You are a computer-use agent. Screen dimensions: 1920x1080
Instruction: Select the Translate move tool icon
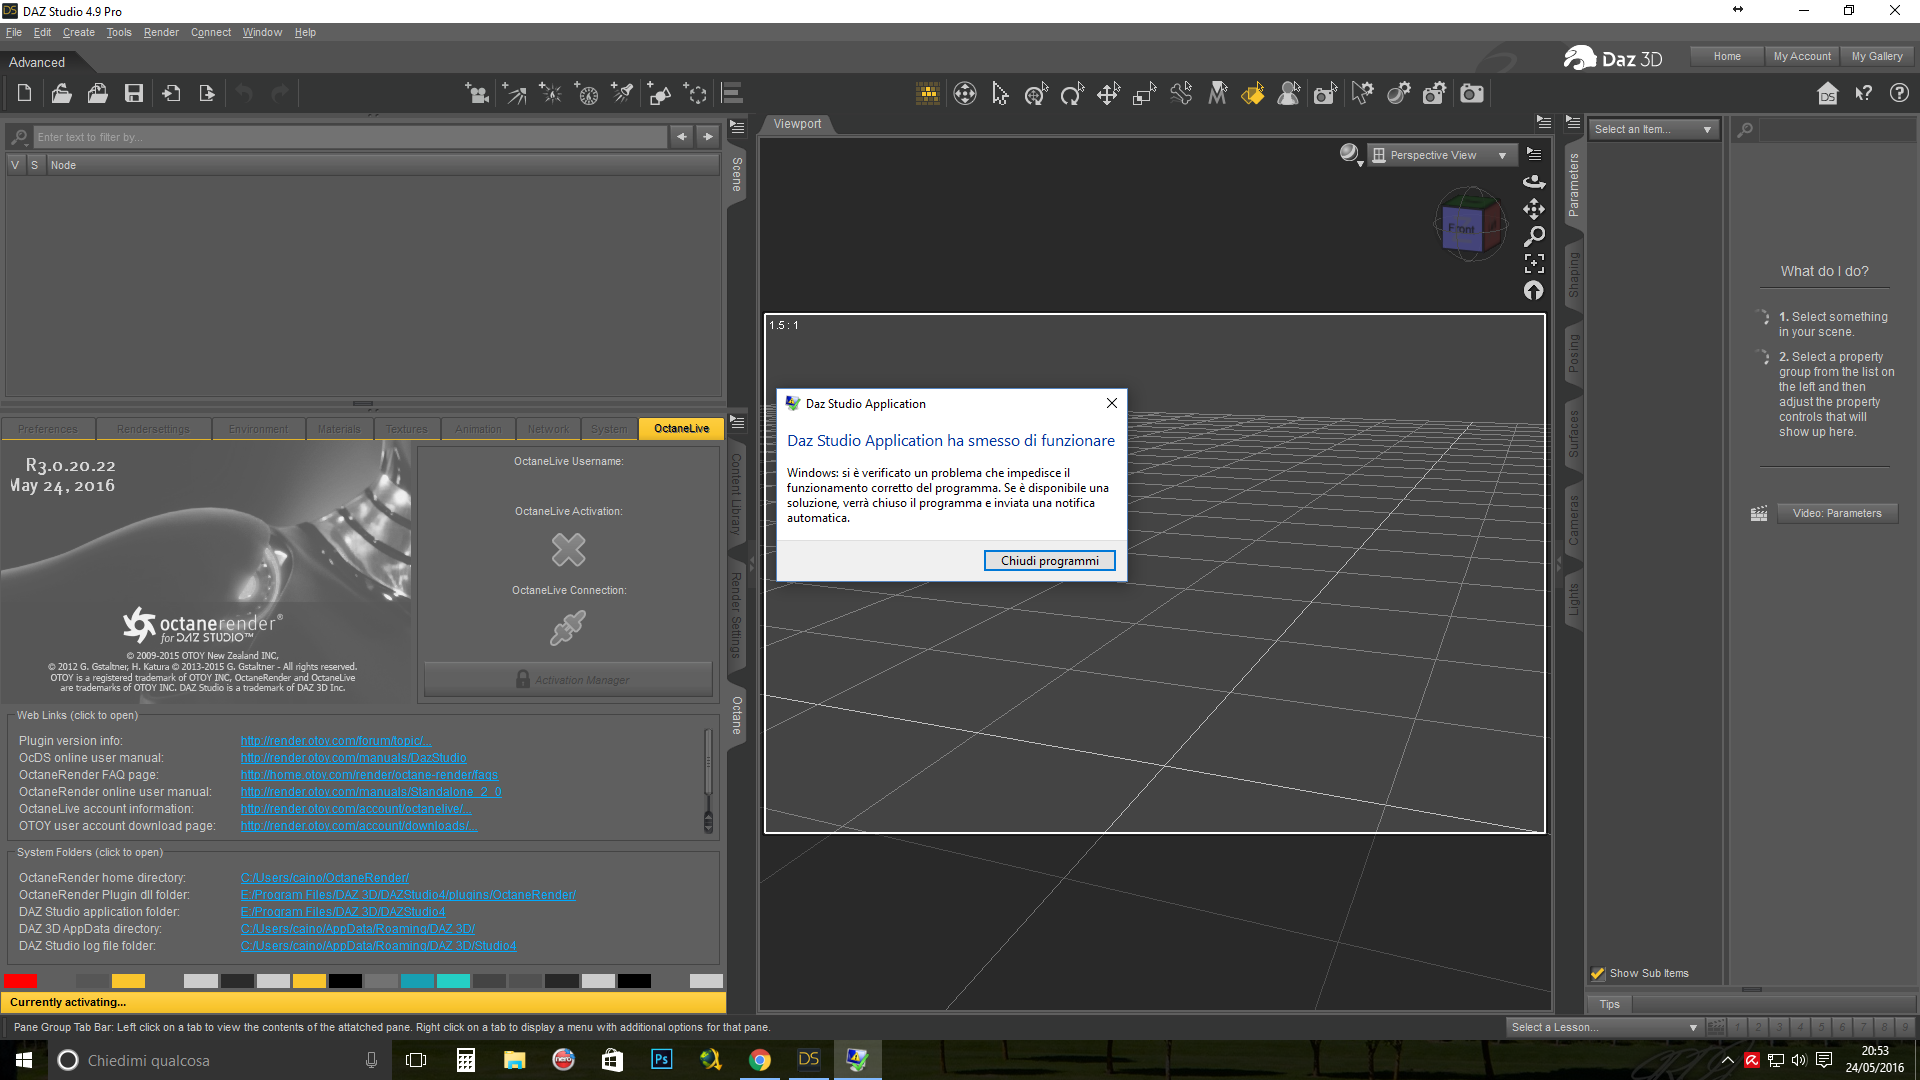[1108, 94]
